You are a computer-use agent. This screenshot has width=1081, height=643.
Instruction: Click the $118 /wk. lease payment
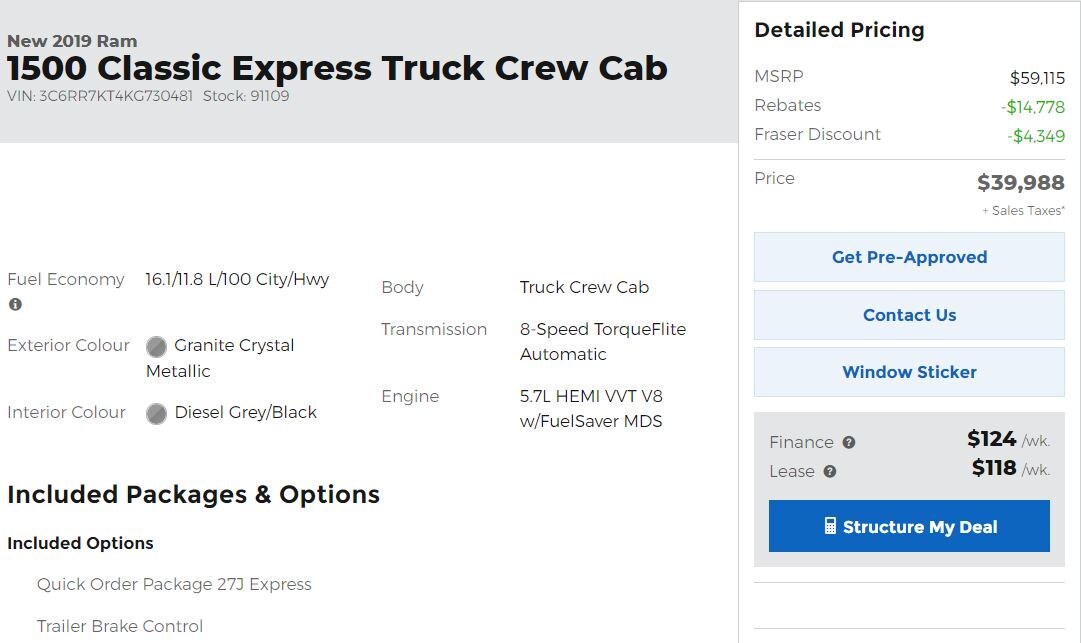pyautogui.click(x=1011, y=468)
